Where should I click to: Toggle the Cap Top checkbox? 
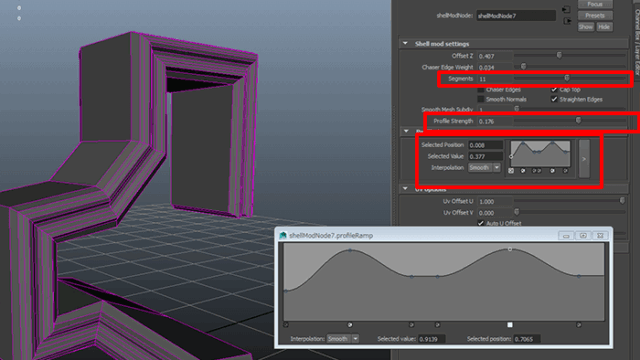coord(554,89)
